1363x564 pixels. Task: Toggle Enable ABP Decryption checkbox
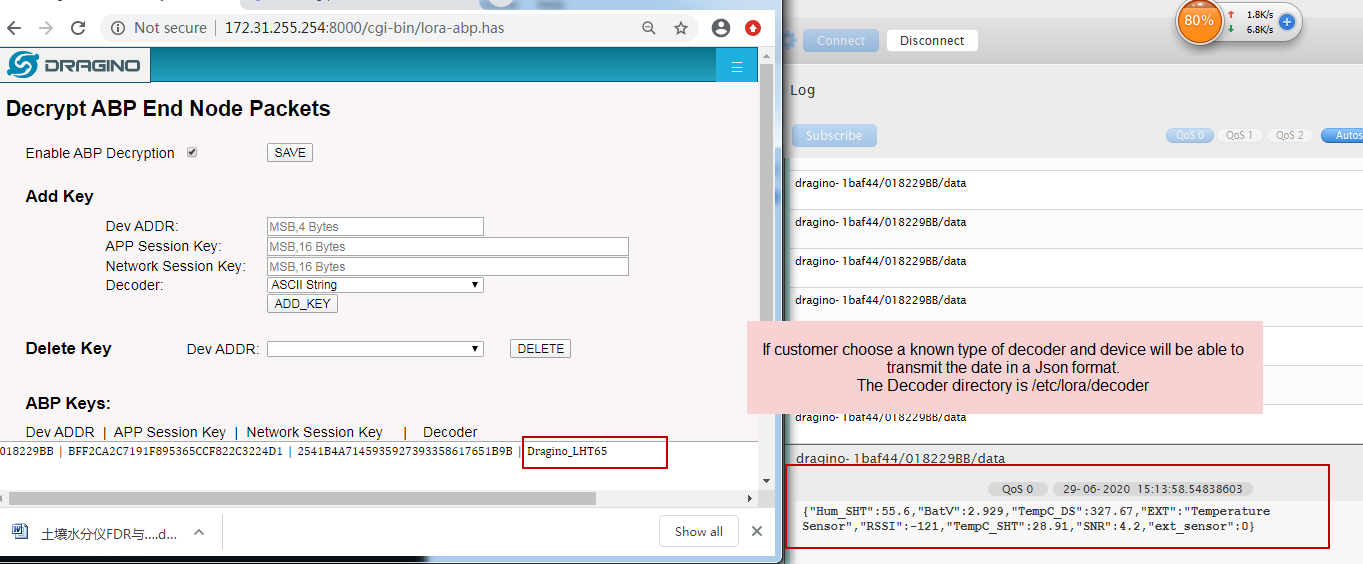coord(192,153)
